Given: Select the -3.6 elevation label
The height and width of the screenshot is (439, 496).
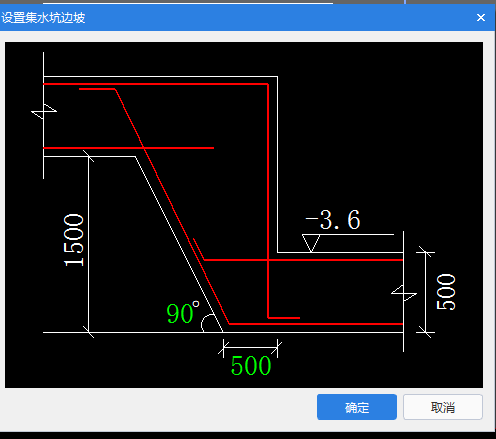Looking at the screenshot, I should [x=333, y=220].
